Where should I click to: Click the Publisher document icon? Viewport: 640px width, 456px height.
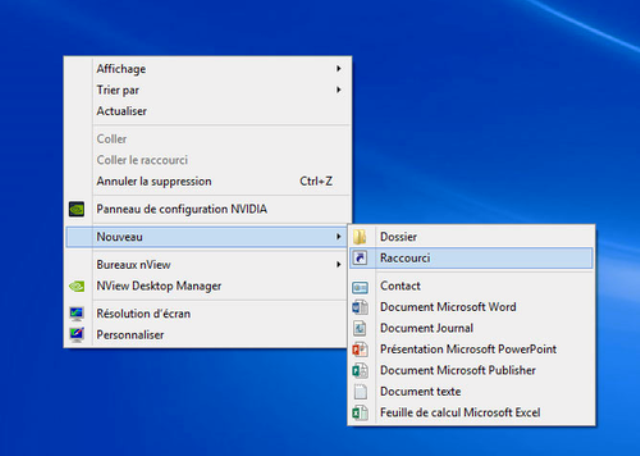pyautogui.click(x=360, y=370)
